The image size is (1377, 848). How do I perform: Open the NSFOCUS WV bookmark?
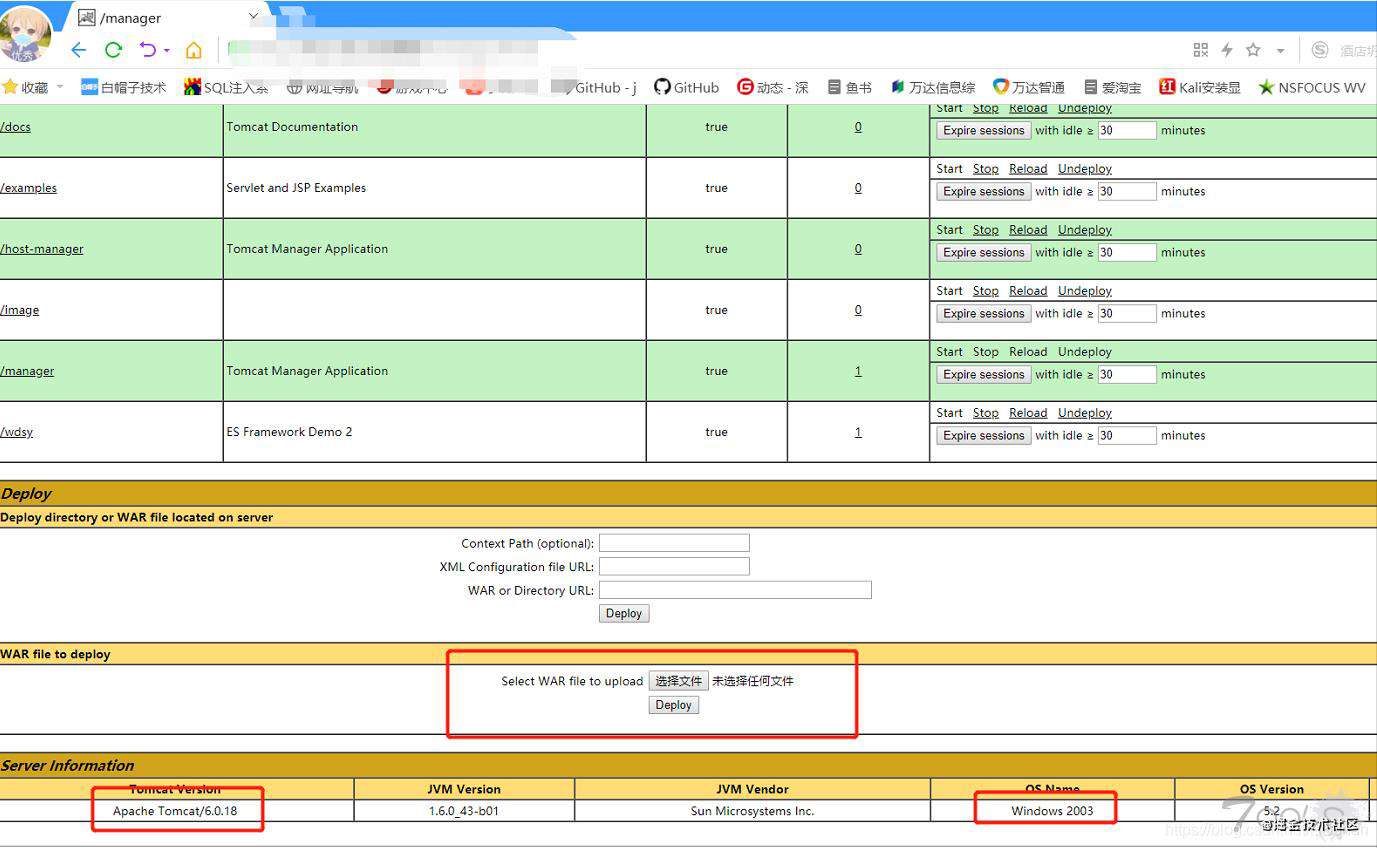pyautogui.click(x=1312, y=87)
